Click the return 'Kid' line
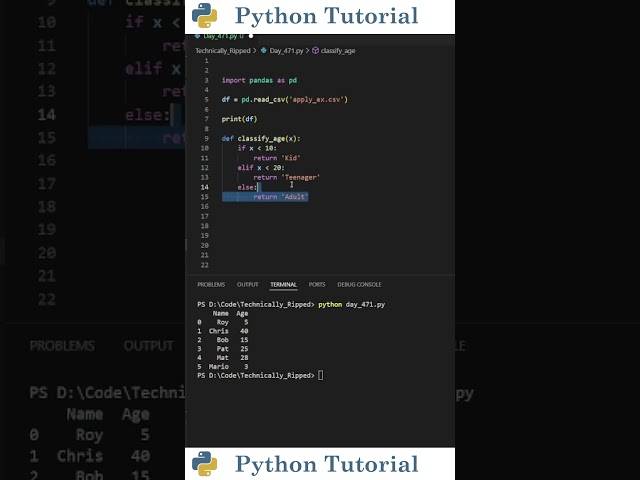This screenshot has height=480, width=640. (x=277, y=158)
